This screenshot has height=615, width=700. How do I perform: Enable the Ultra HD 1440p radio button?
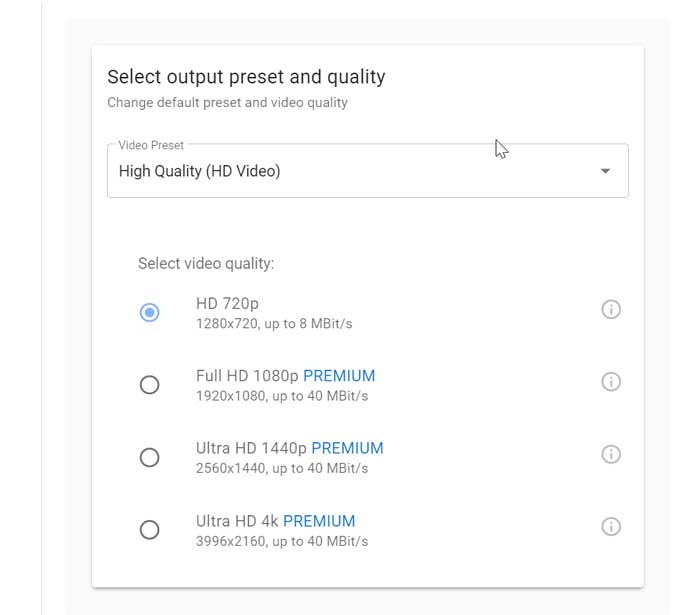click(x=149, y=457)
